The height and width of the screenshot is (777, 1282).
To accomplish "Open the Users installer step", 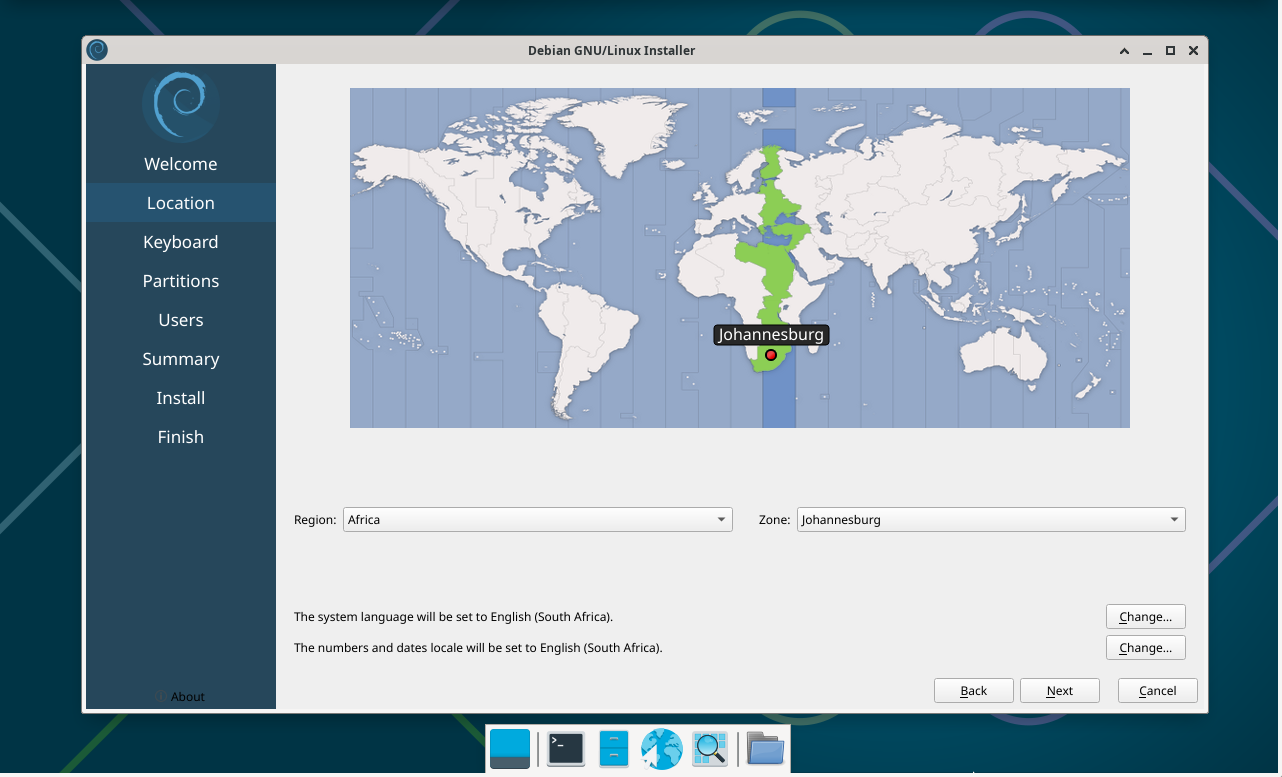I will (x=181, y=319).
